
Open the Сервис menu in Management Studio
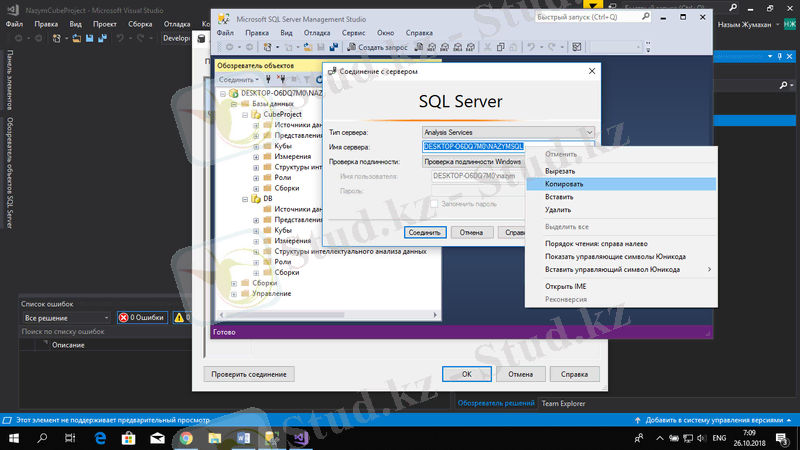(353, 32)
